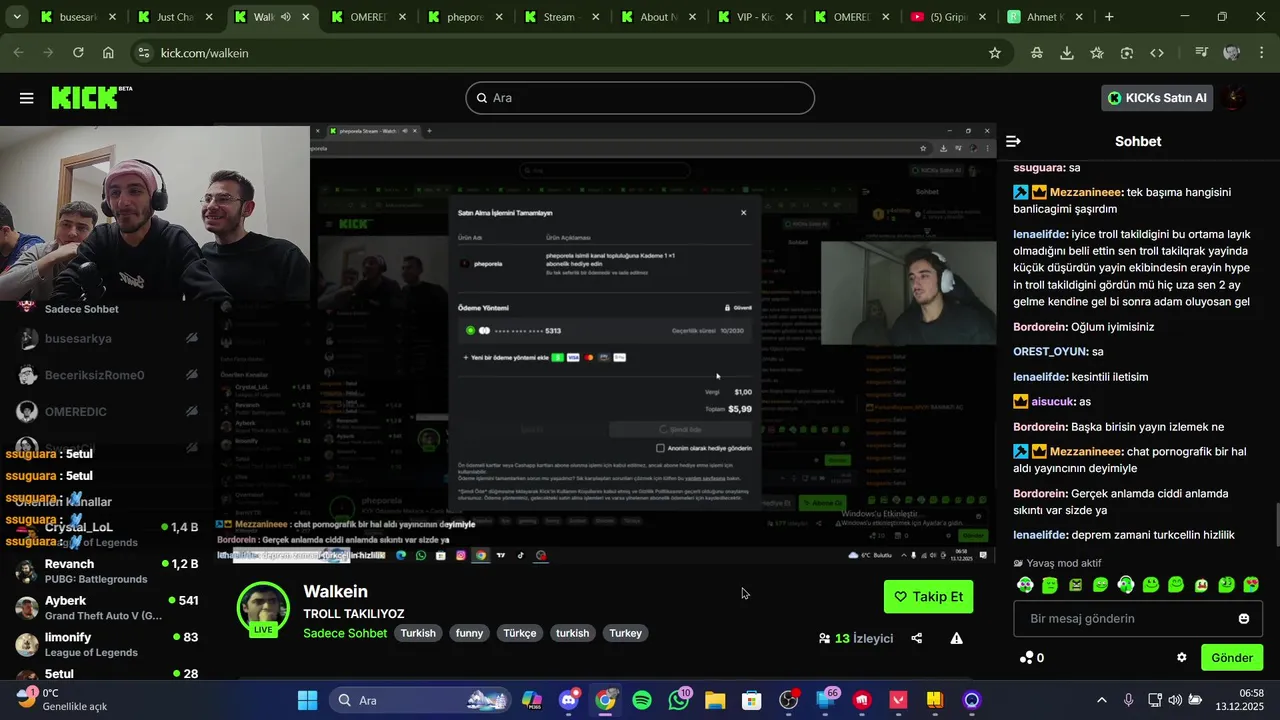
Task: Click the KICKs Satın Al button
Action: [x=1157, y=98]
